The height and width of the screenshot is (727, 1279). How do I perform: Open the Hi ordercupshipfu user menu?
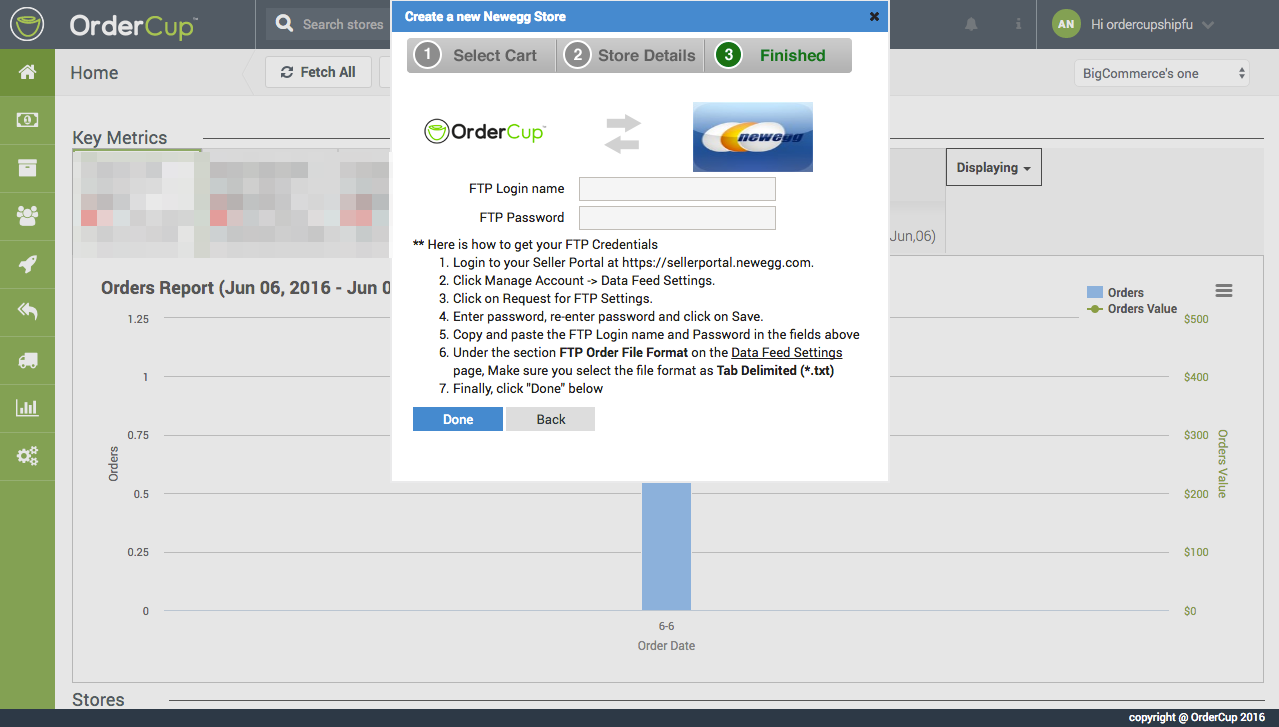1151,24
